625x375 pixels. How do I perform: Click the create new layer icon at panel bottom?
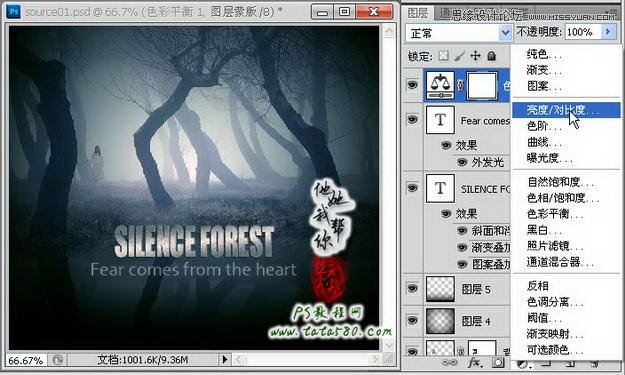(571, 363)
